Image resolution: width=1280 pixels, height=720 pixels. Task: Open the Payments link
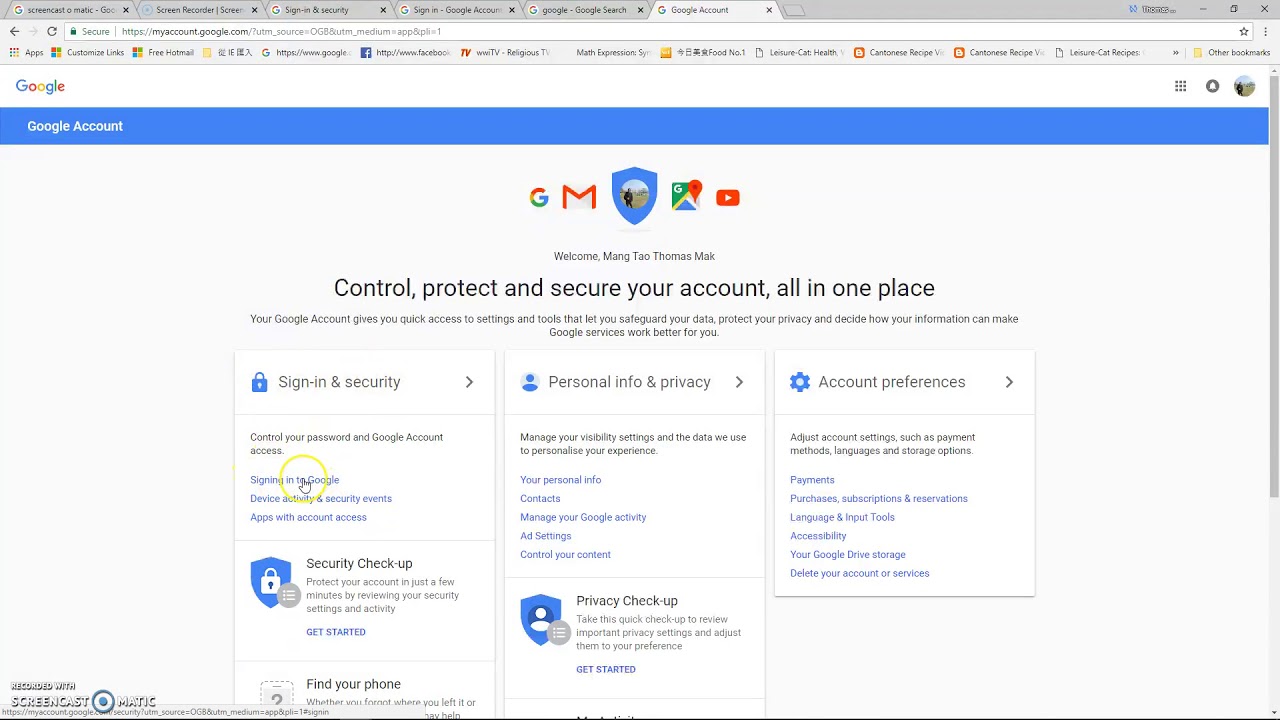click(812, 480)
